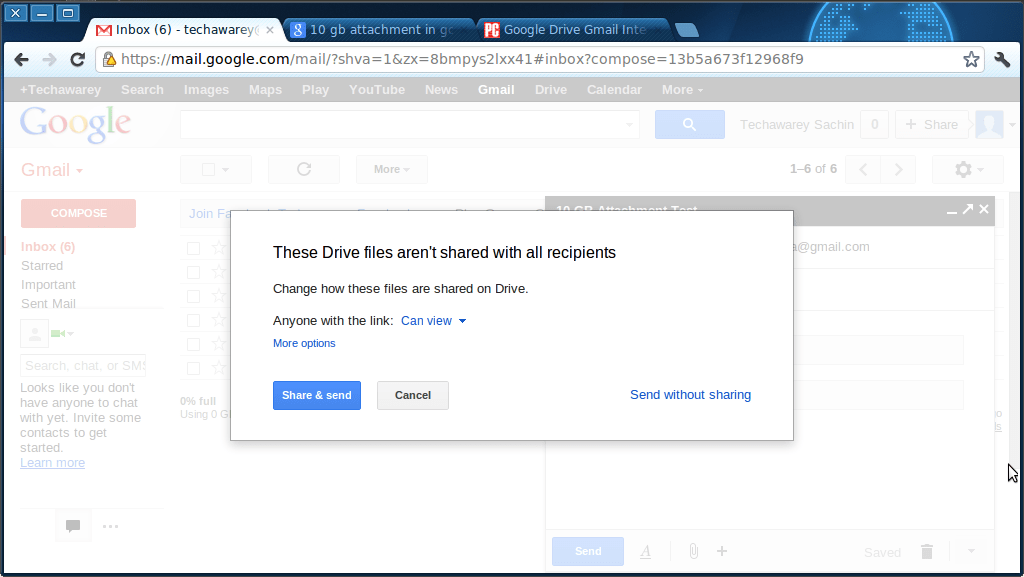Open settings gear dropdown arrow
This screenshot has height=577, width=1024.
pyautogui.click(x=980, y=170)
